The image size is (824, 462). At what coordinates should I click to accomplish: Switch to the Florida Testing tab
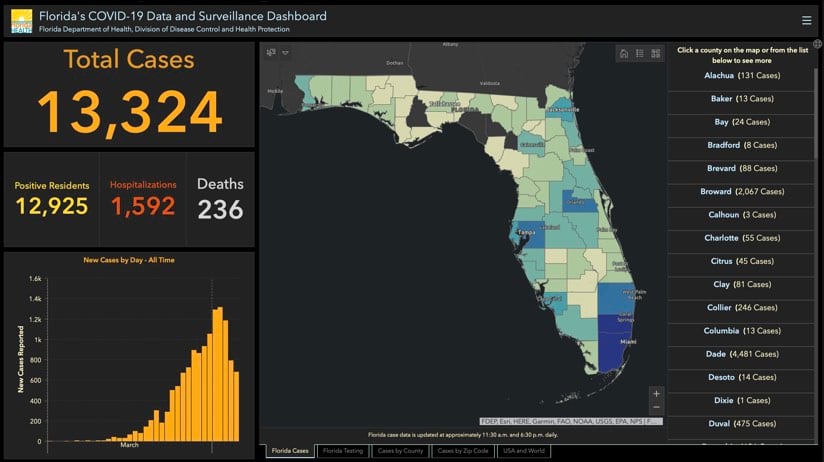coord(343,451)
